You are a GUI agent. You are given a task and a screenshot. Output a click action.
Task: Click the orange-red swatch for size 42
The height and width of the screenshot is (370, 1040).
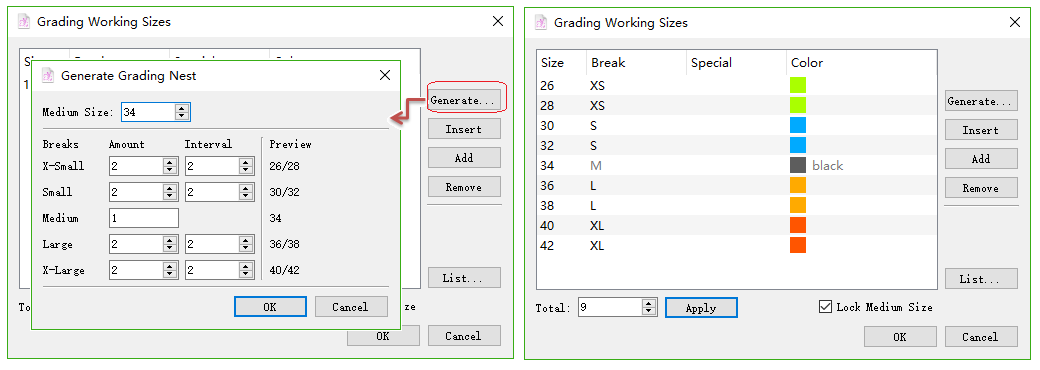pyautogui.click(x=798, y=245)
